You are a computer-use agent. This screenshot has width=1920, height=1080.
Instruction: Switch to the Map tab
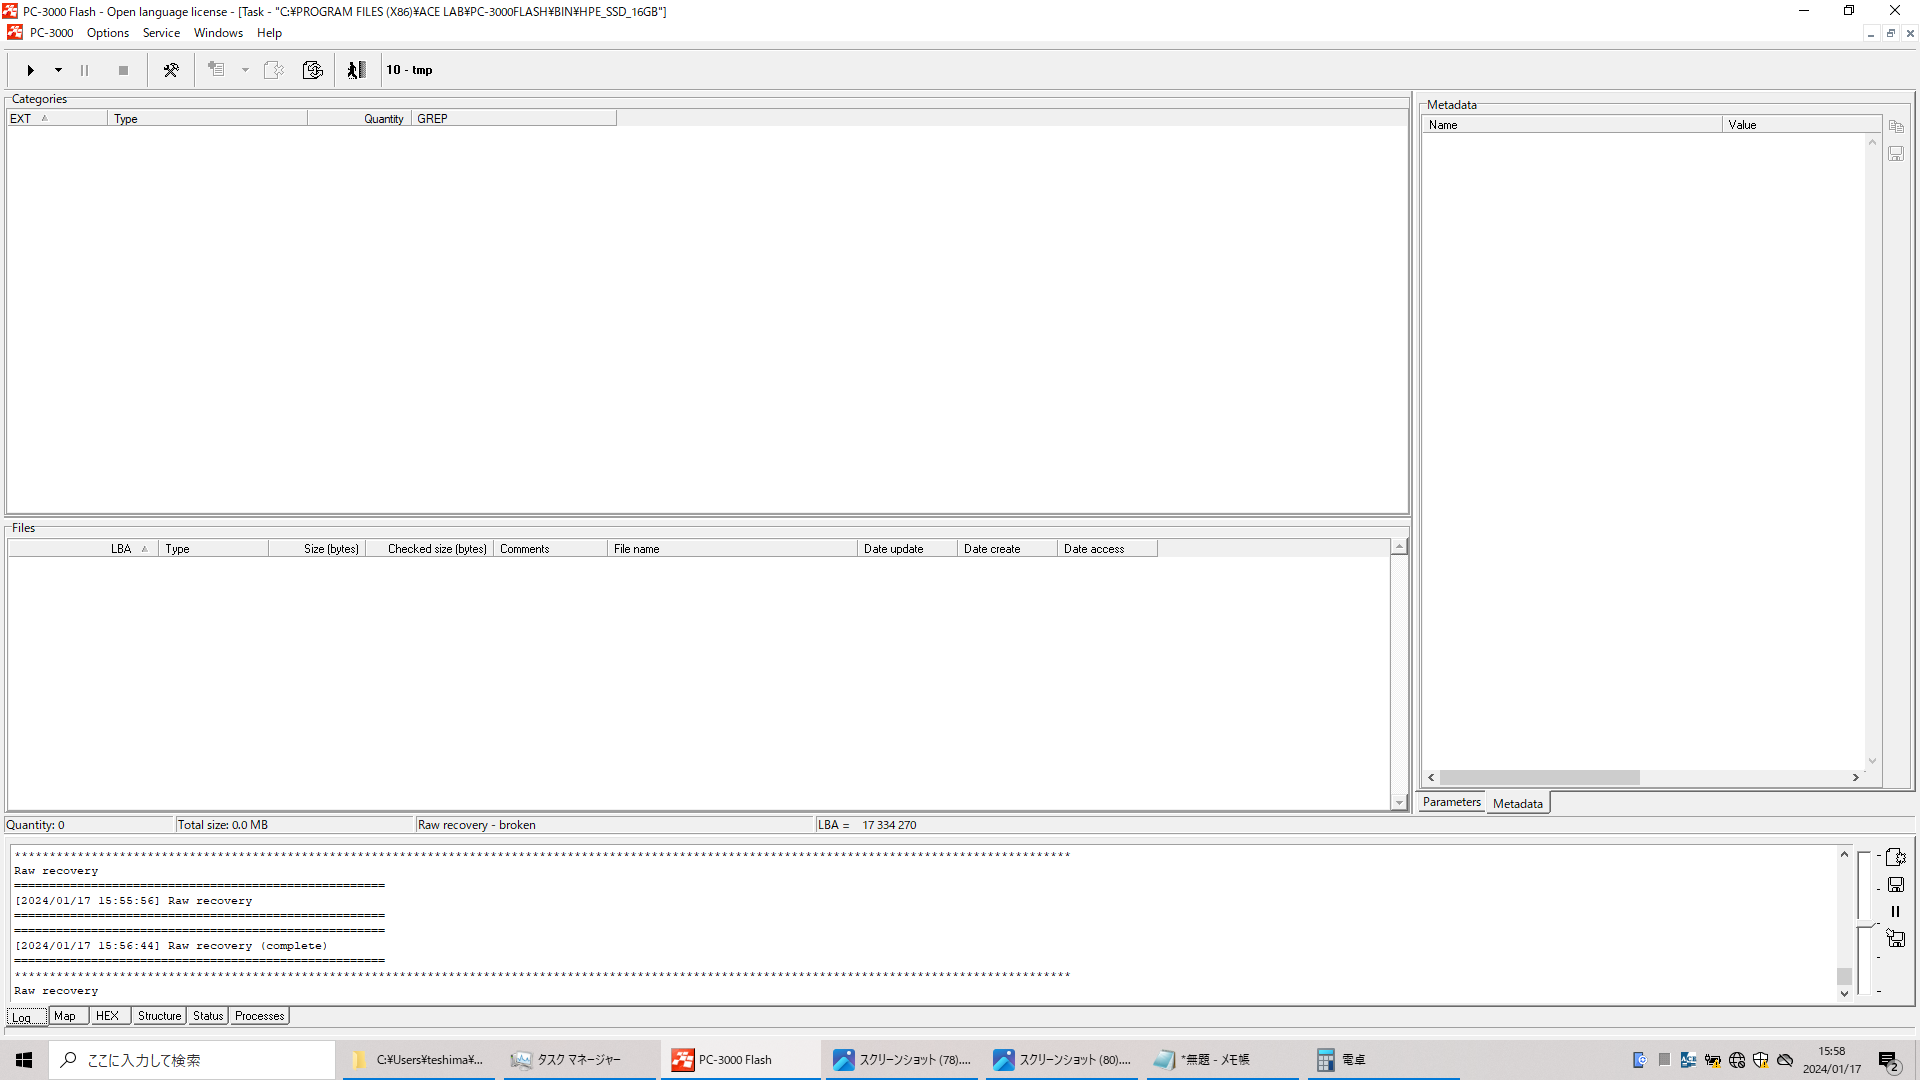click(x=65, y=1016)
